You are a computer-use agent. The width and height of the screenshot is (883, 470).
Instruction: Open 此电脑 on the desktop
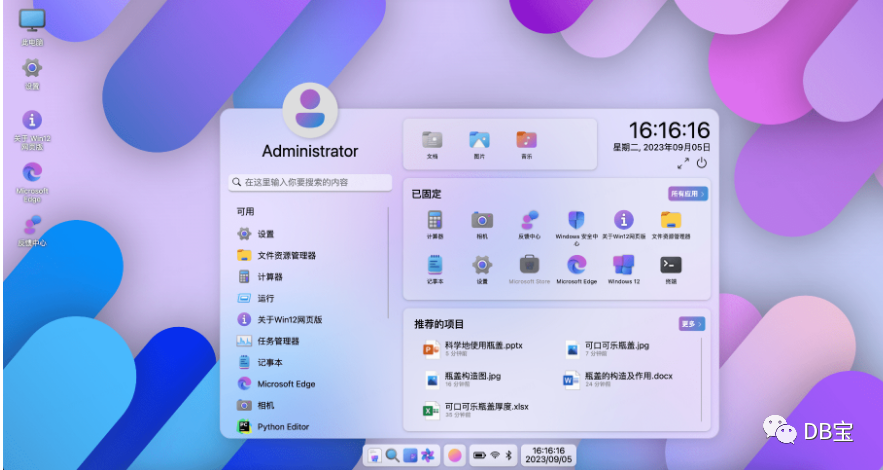coord(32,27)
